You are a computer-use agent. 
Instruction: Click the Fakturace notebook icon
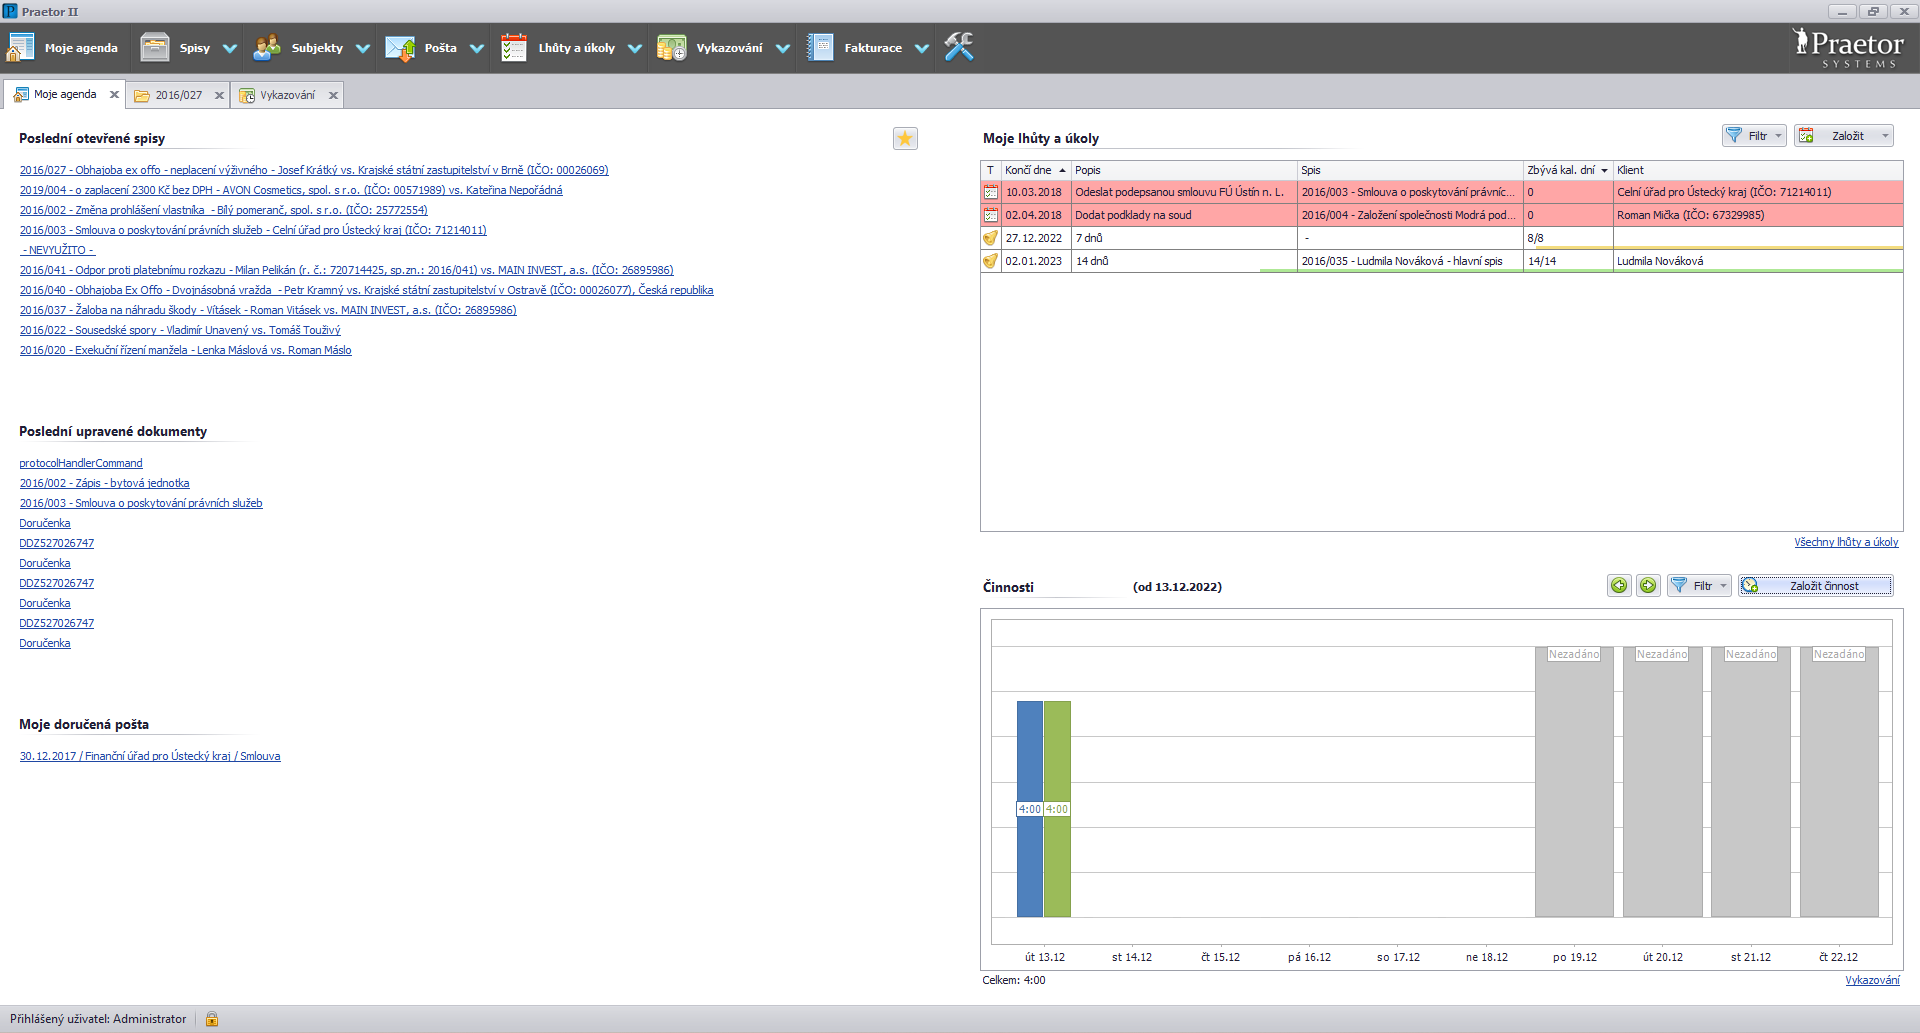[x=820, y=48]
